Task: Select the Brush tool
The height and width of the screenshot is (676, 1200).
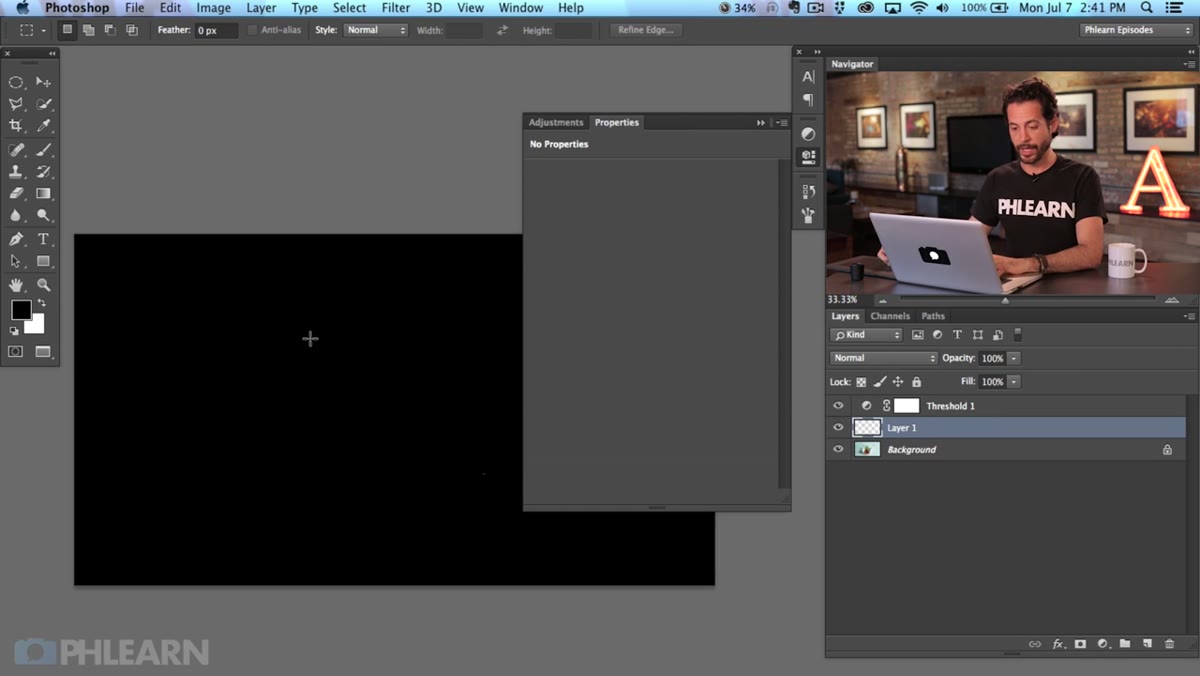Action: pyautogui.click(x=44, y=150)
